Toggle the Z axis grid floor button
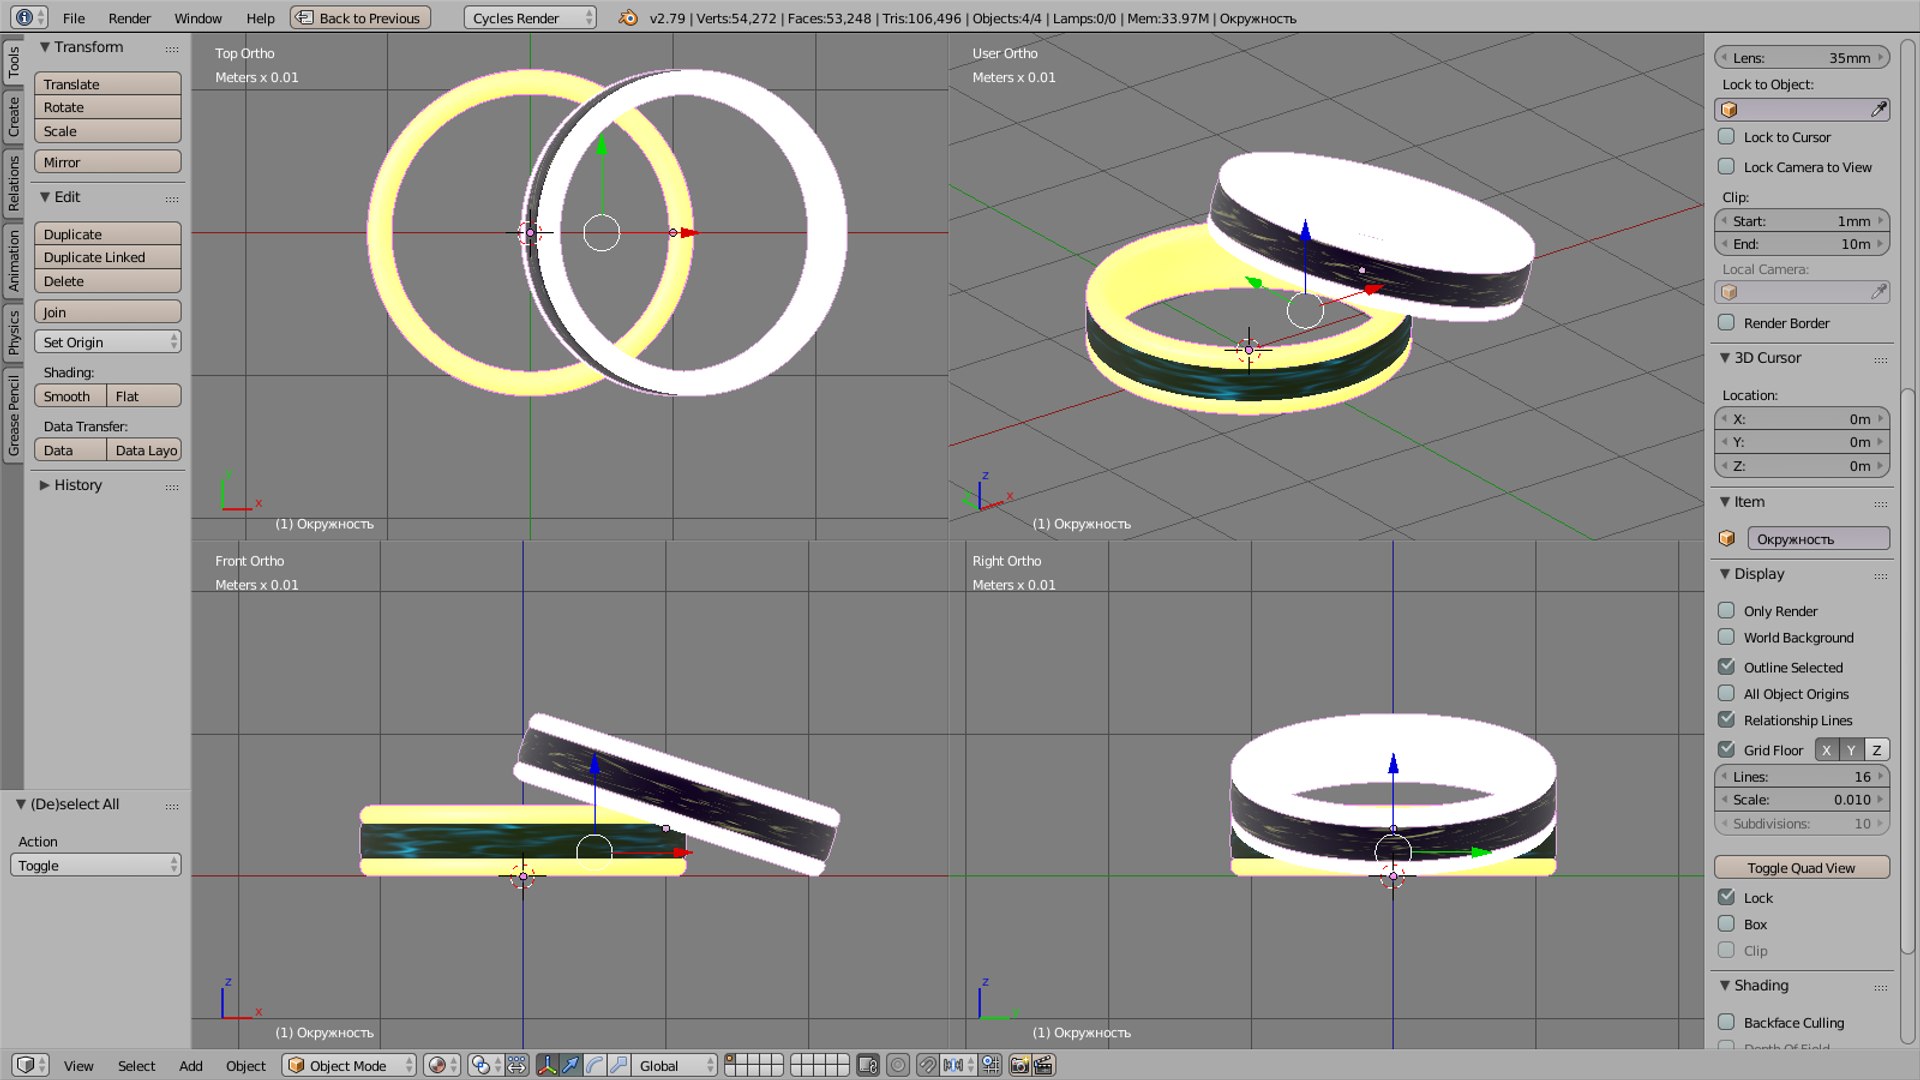This screenshot has width=1920, height=1080. click(x=1877, y=750)
